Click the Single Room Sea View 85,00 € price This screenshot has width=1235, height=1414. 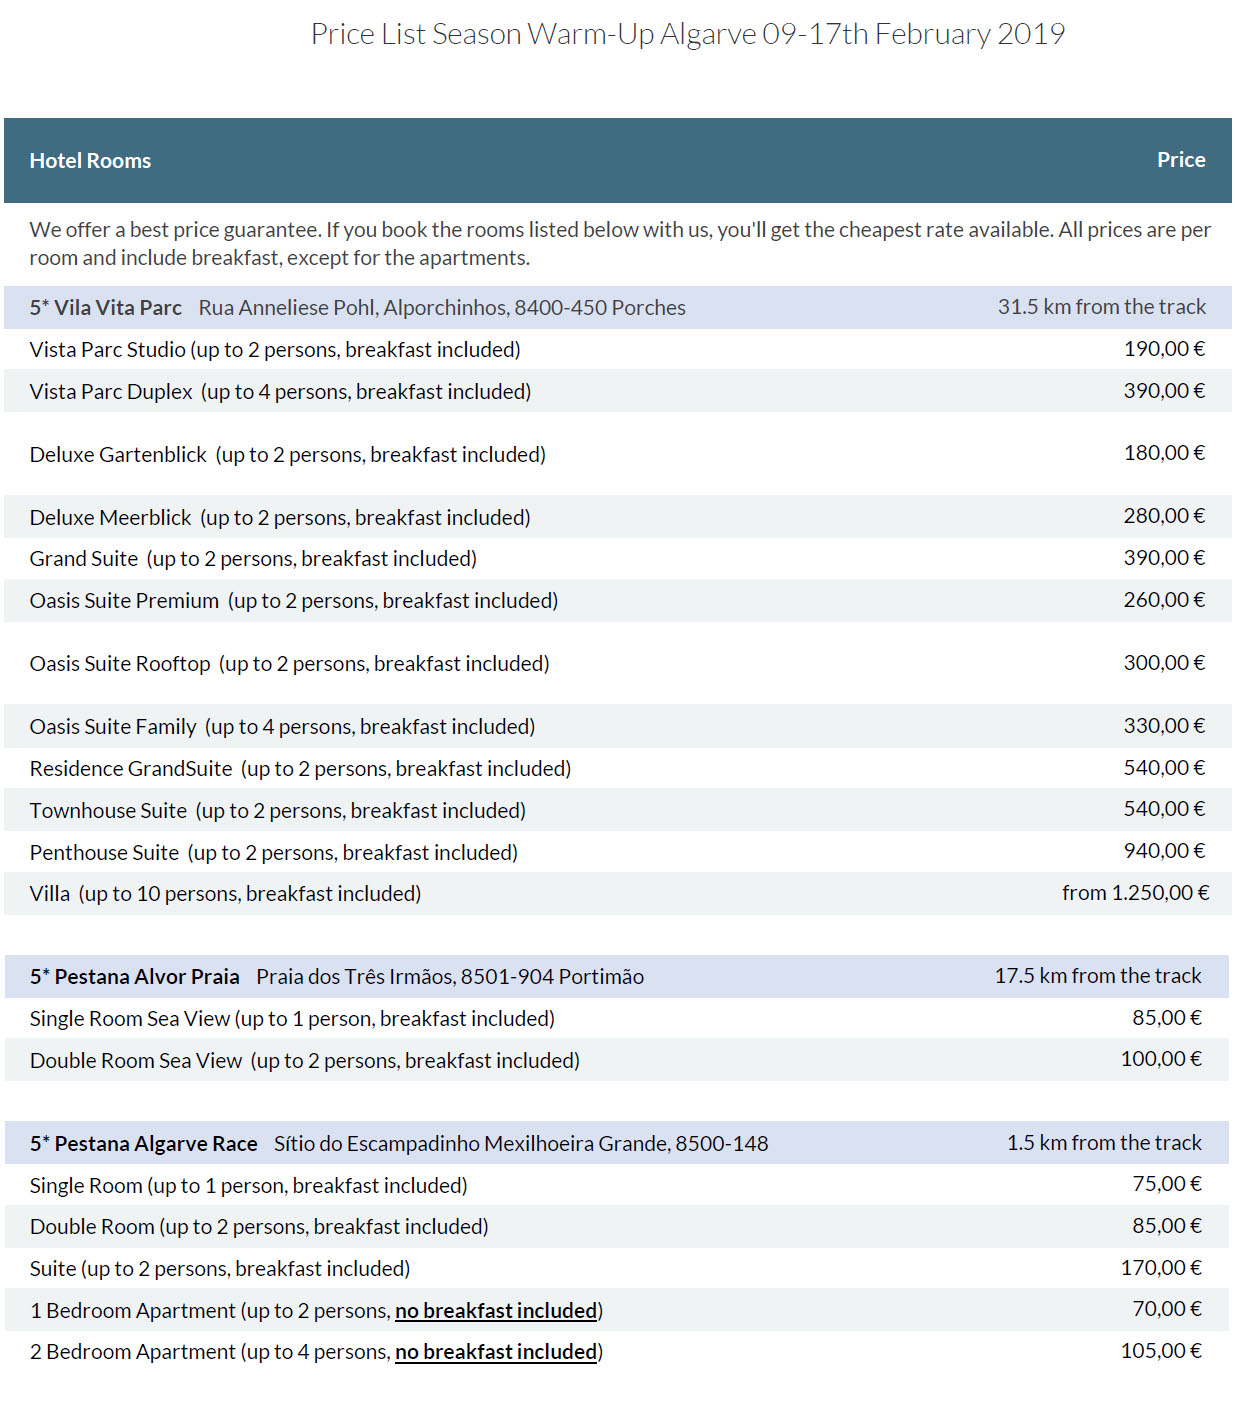tap(1167, 1018)
